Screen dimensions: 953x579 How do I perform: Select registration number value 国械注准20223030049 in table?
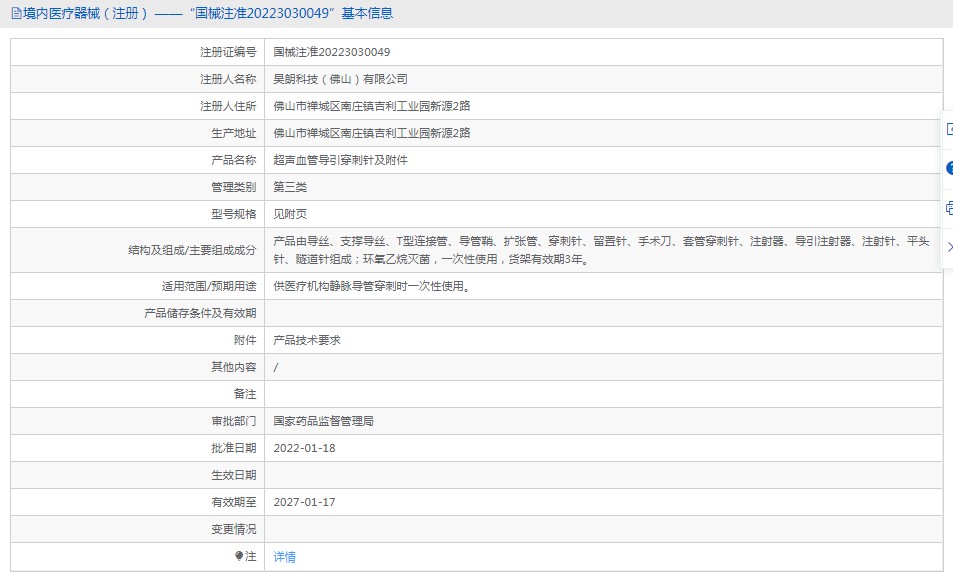point(332,52)
